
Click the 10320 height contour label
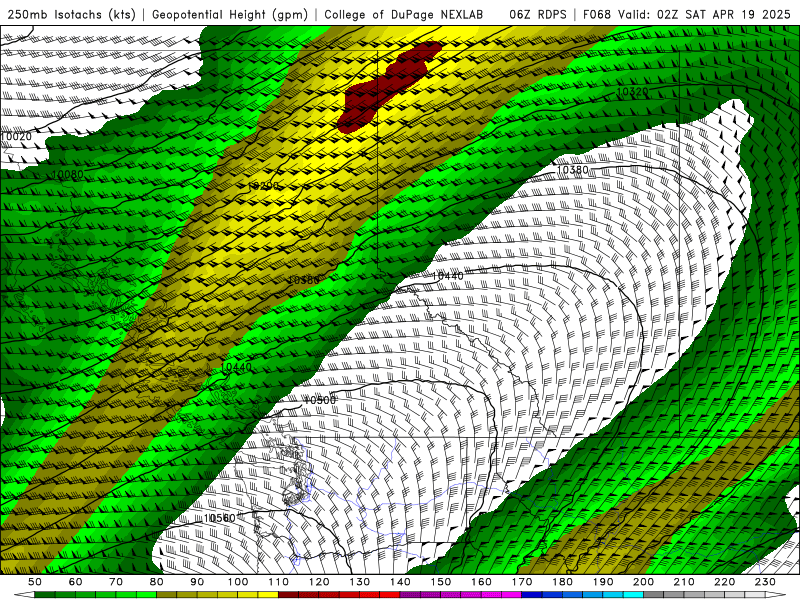[x=633, y=92]
